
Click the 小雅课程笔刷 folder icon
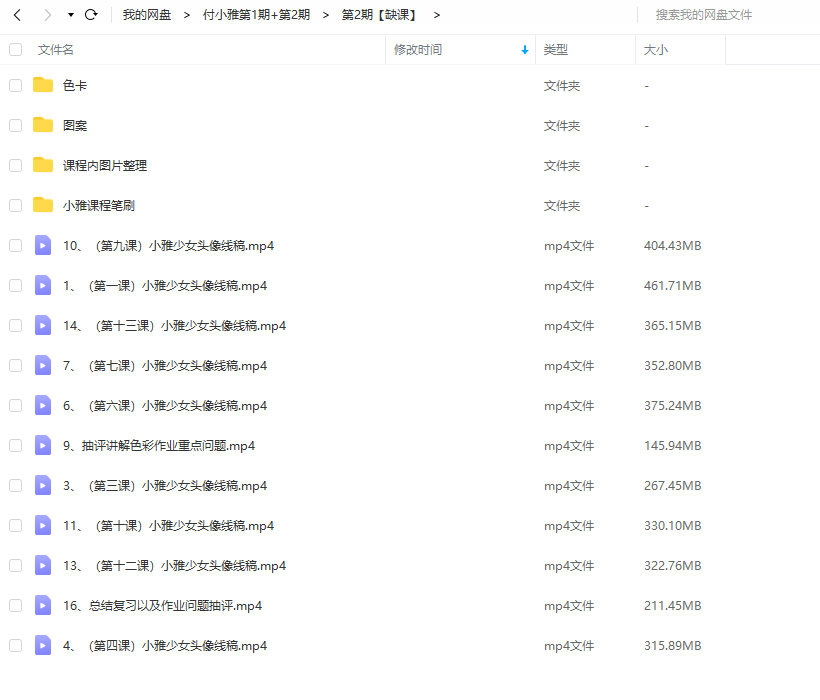[x=42, y=205]
